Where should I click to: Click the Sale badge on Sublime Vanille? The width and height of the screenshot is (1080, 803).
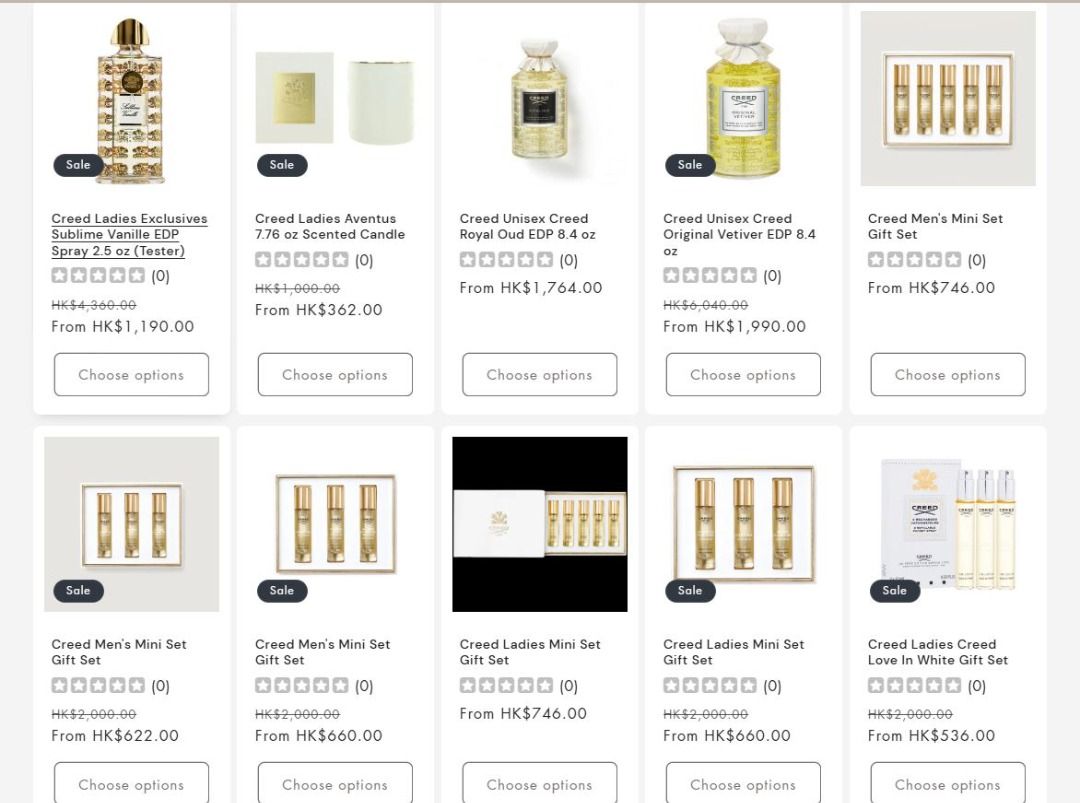click(79, 165)
